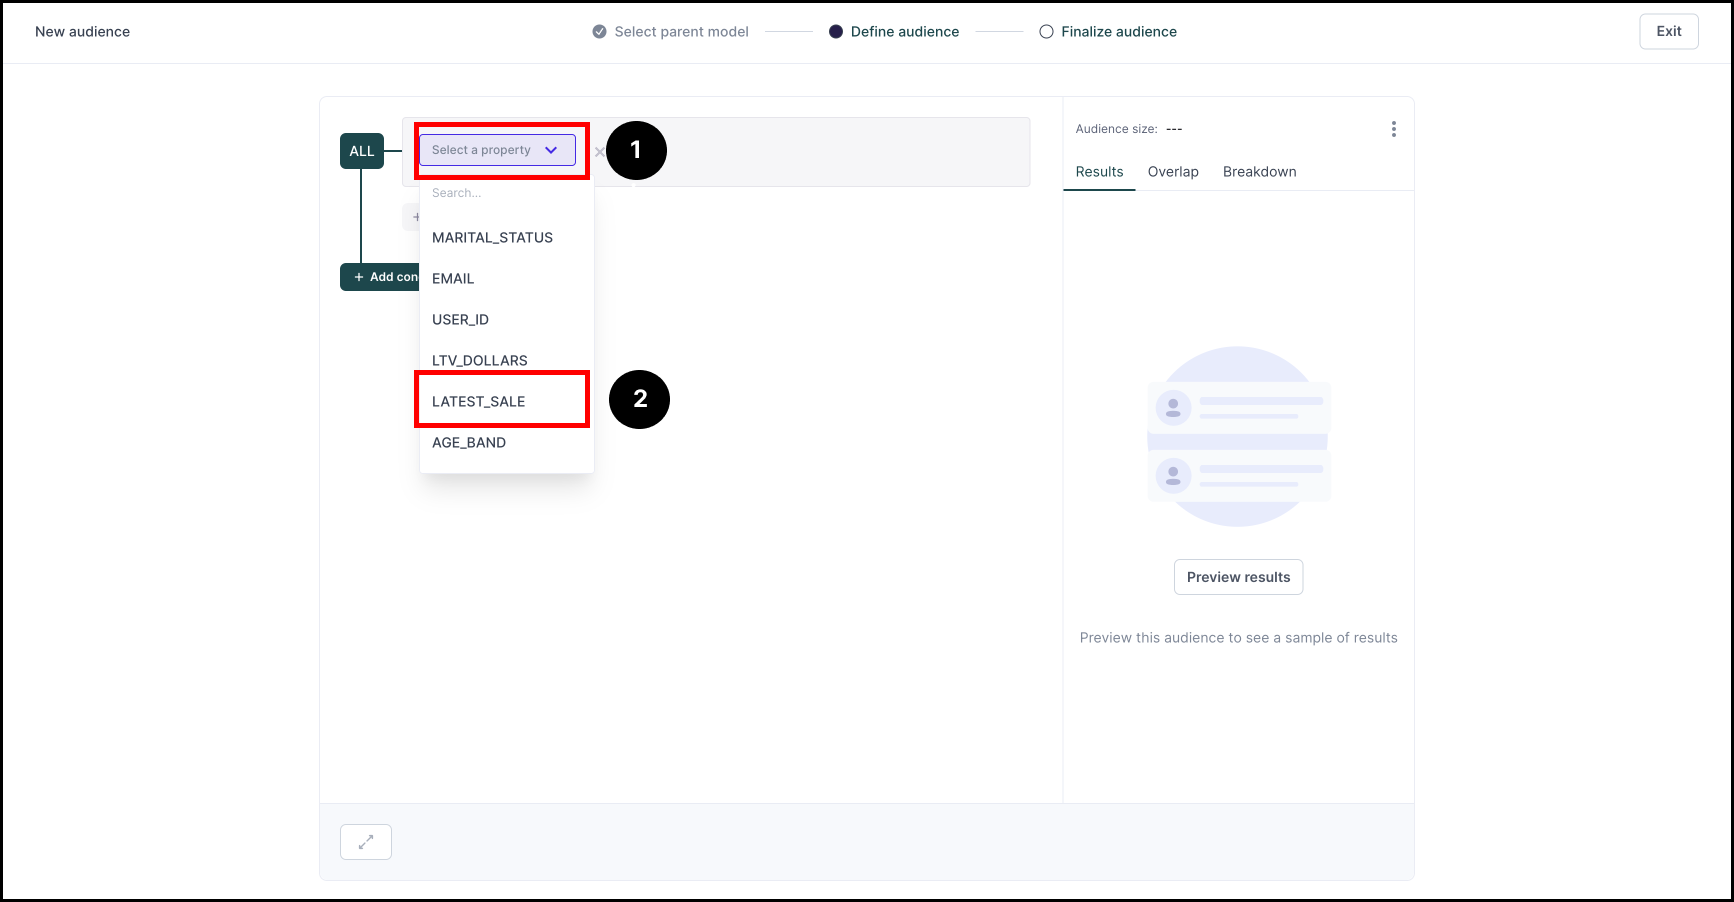Pick the LATEST_SALE property
Viewport: 1734px width, 902px height.
[478, 402]
